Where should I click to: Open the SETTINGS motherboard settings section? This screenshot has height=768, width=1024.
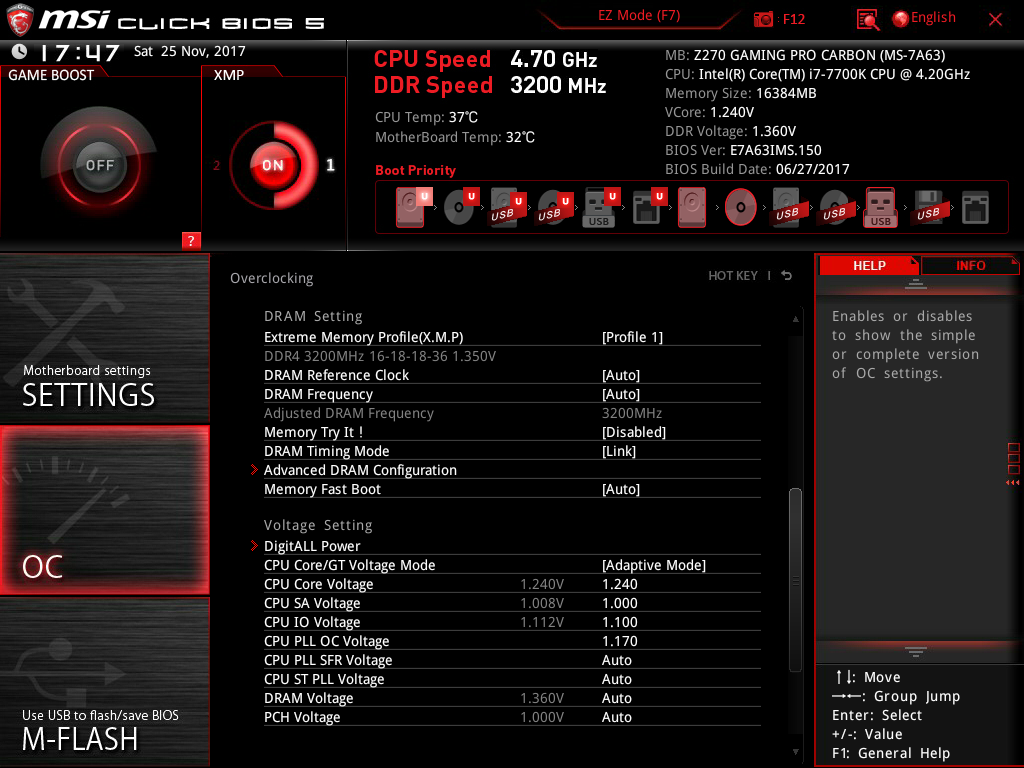(104, 338)
